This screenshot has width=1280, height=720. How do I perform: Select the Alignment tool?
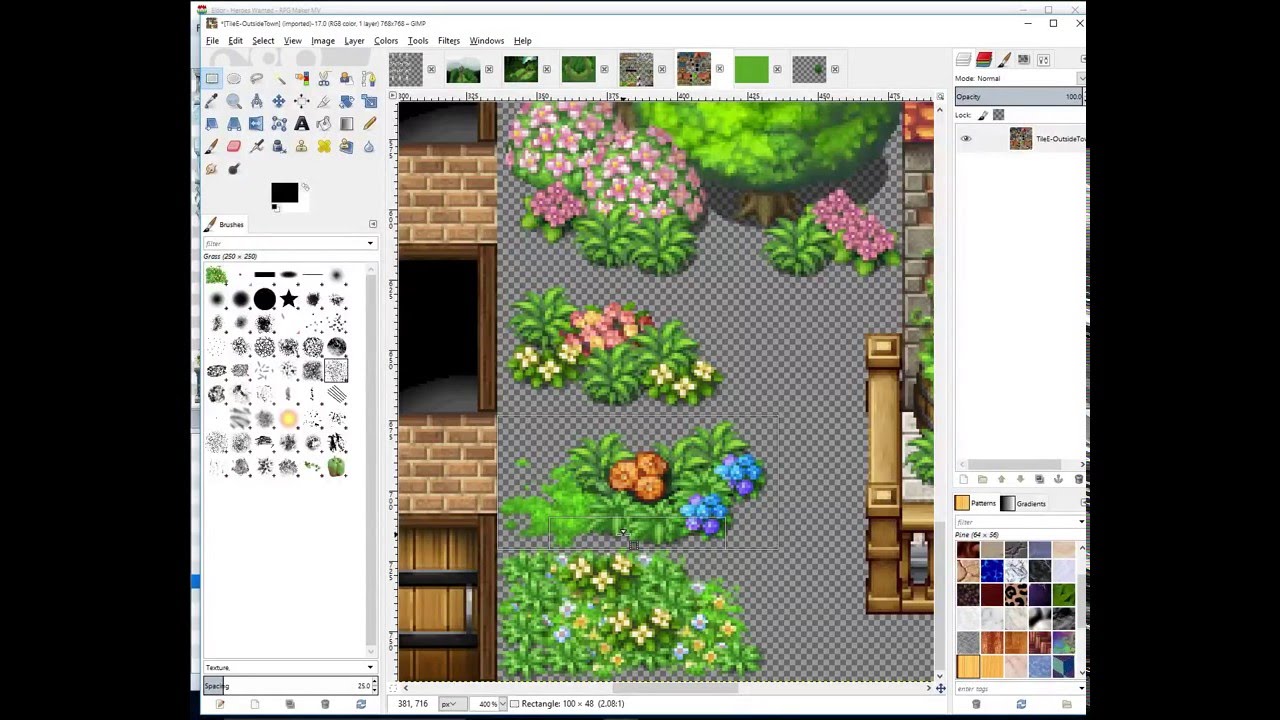tap(302, 101)
